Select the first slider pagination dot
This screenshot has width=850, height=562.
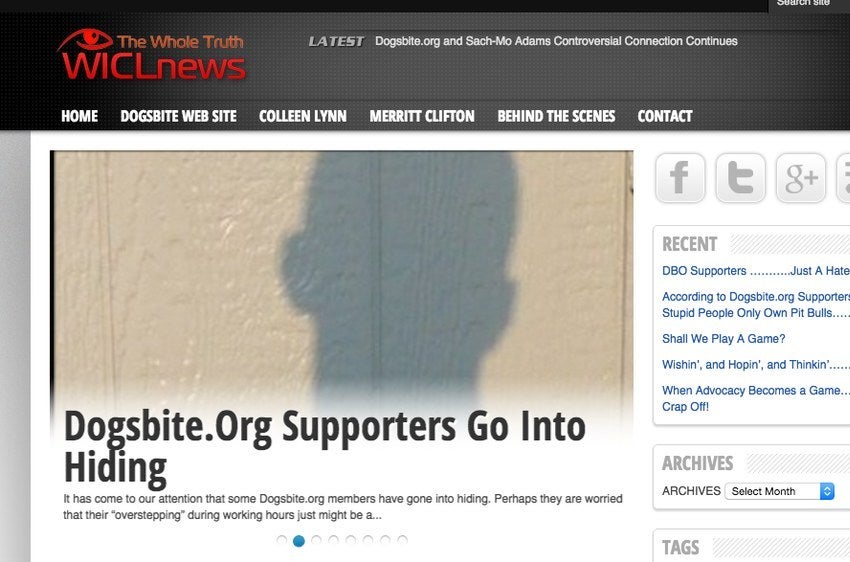click(x=281, y=540)
